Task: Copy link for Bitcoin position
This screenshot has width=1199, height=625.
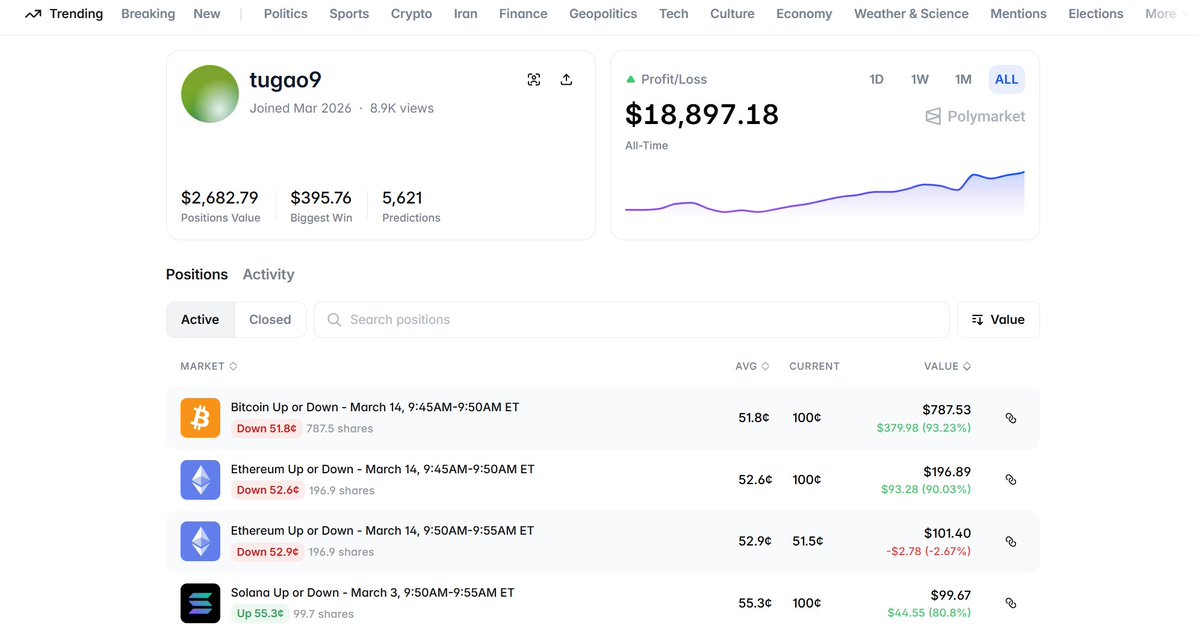Action: pyautogui.click(x=1011, y=418)
